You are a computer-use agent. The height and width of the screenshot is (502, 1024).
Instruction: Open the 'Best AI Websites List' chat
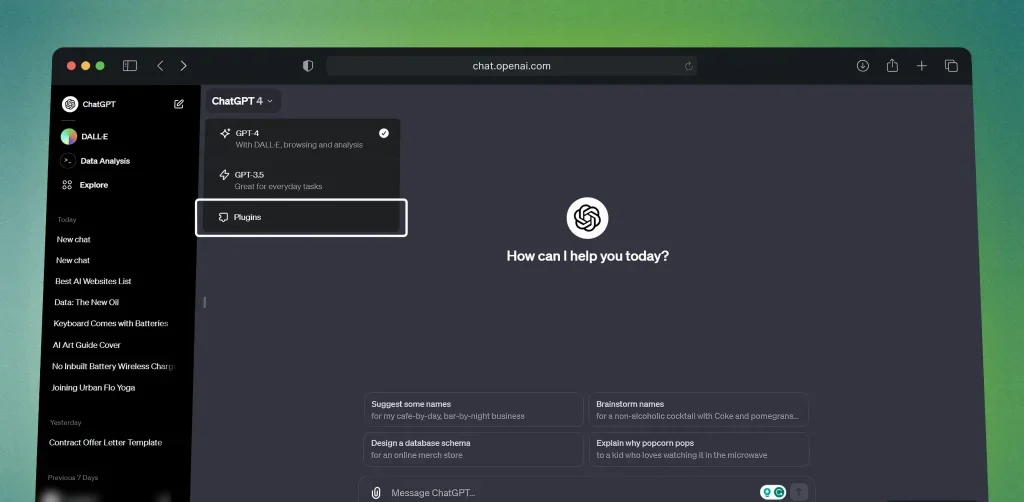[93, 282]
